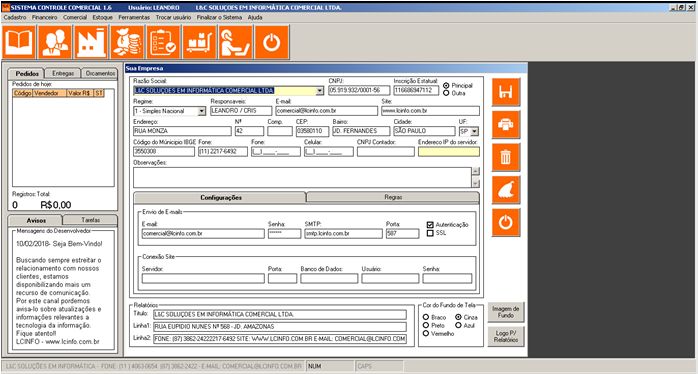Click the Conexão Site Servidor field
The width and height of the screenshot is (698, 374).
tap(203, 279)
